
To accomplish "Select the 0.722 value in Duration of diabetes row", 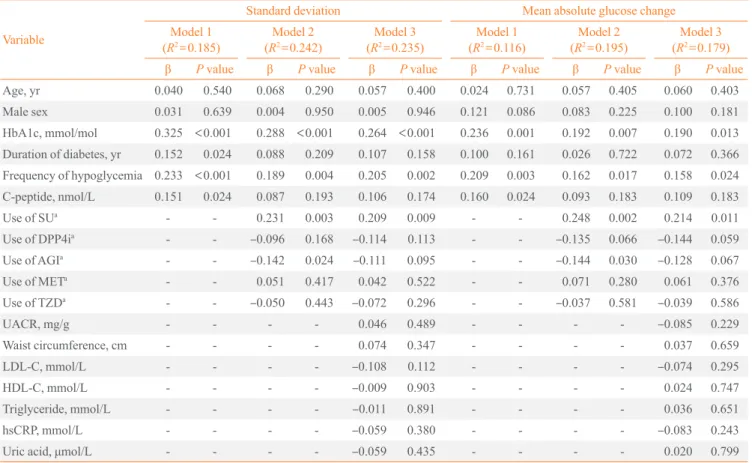I will (623, 154).
